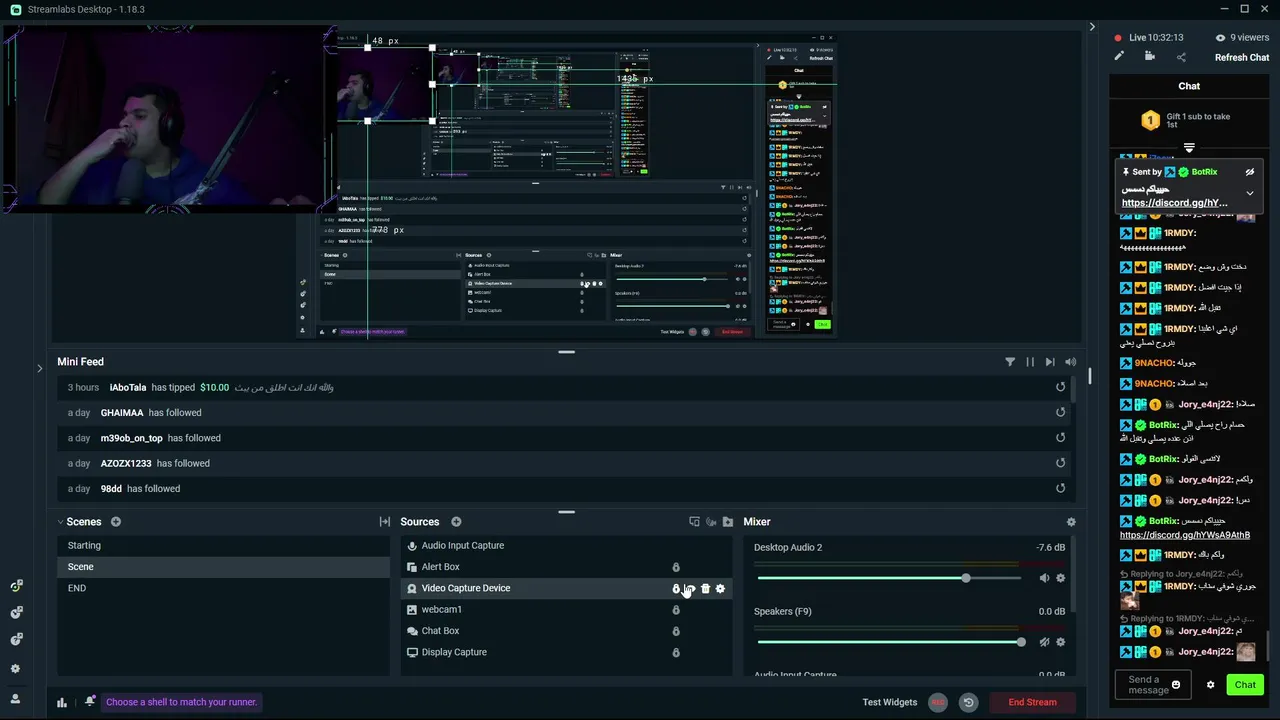Send message with green Chat button
Image resolution: width=1280 pixels, height=720 pixels.
tap(1245, 685)
